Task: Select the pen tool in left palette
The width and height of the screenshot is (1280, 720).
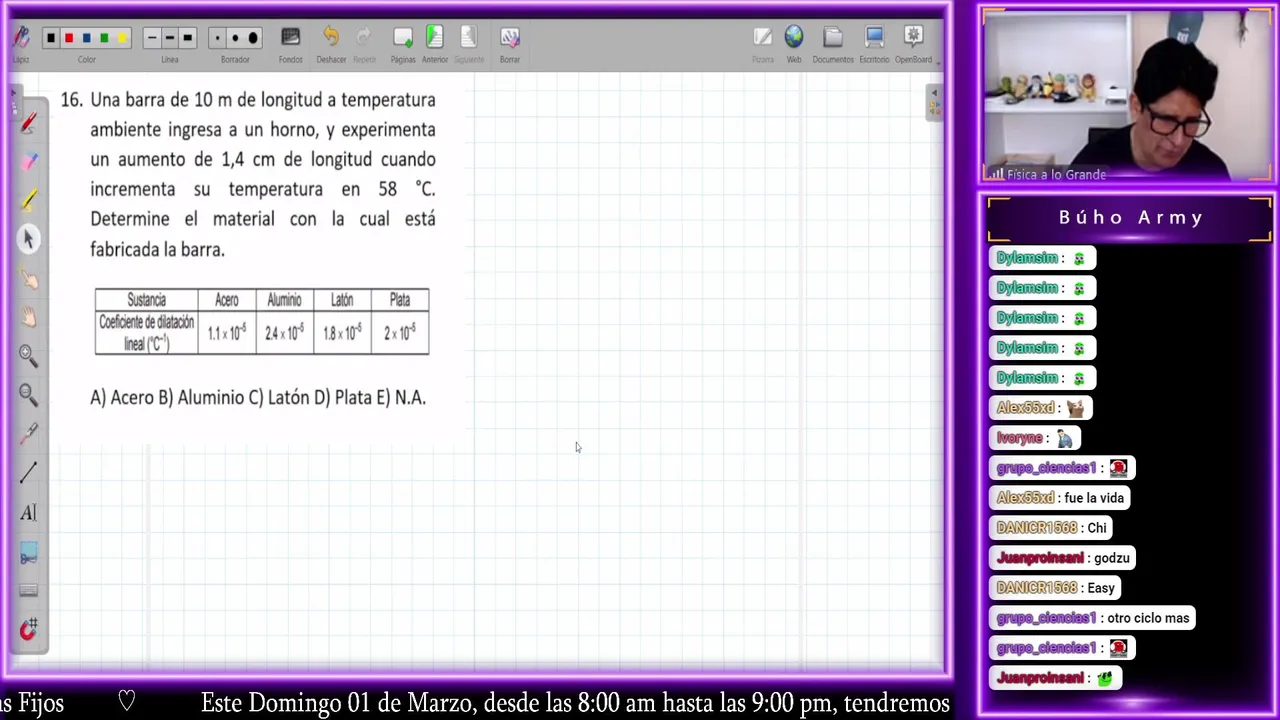Action: pos(28,122)
